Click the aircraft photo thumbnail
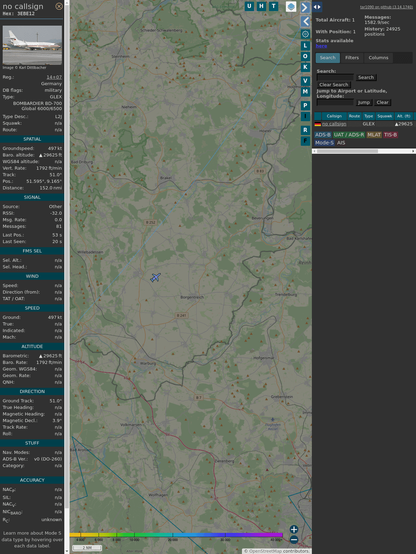Screen dimensions: 416x554 click(32, 45)
